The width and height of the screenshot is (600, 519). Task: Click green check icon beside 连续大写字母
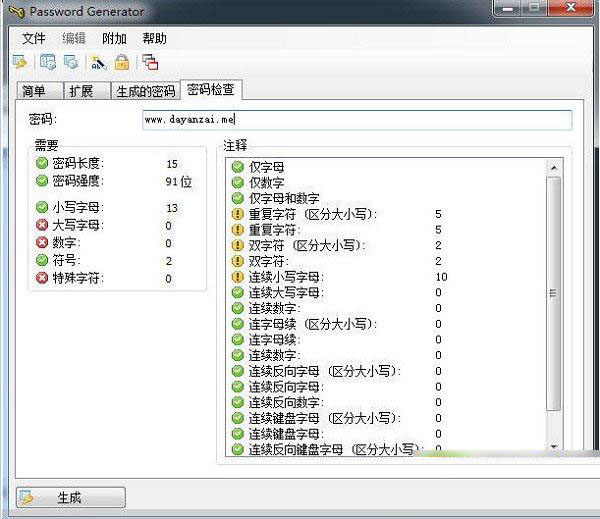point(238,292)
